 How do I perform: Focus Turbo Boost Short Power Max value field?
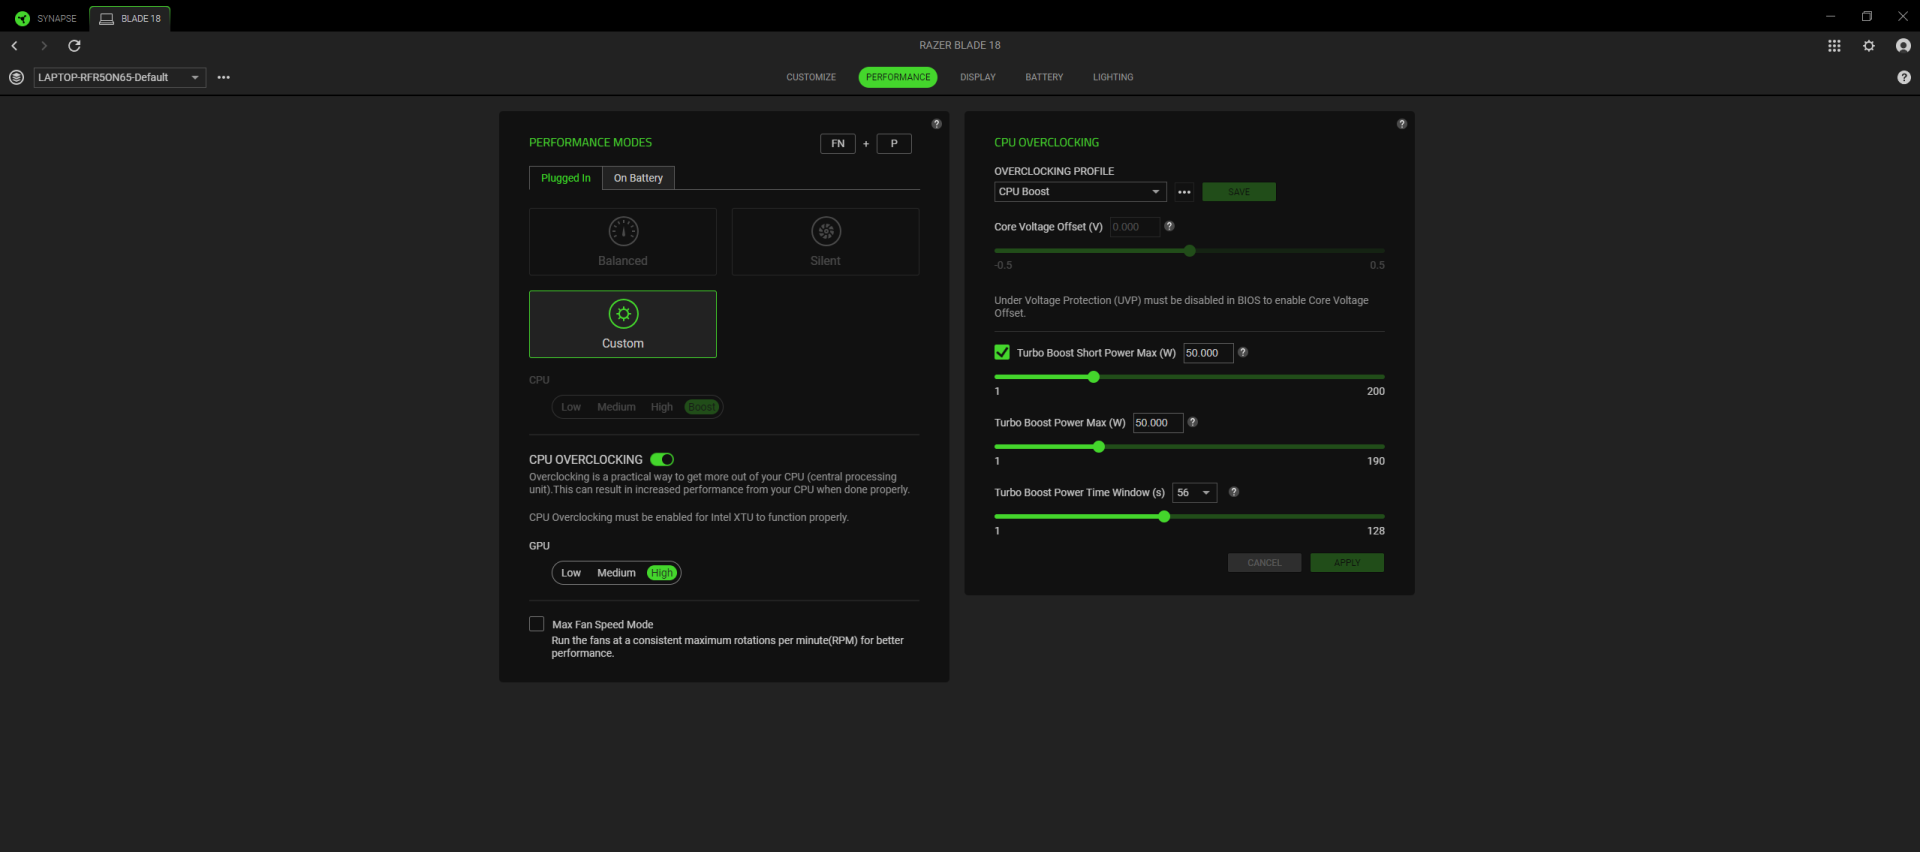point(1208,353)
